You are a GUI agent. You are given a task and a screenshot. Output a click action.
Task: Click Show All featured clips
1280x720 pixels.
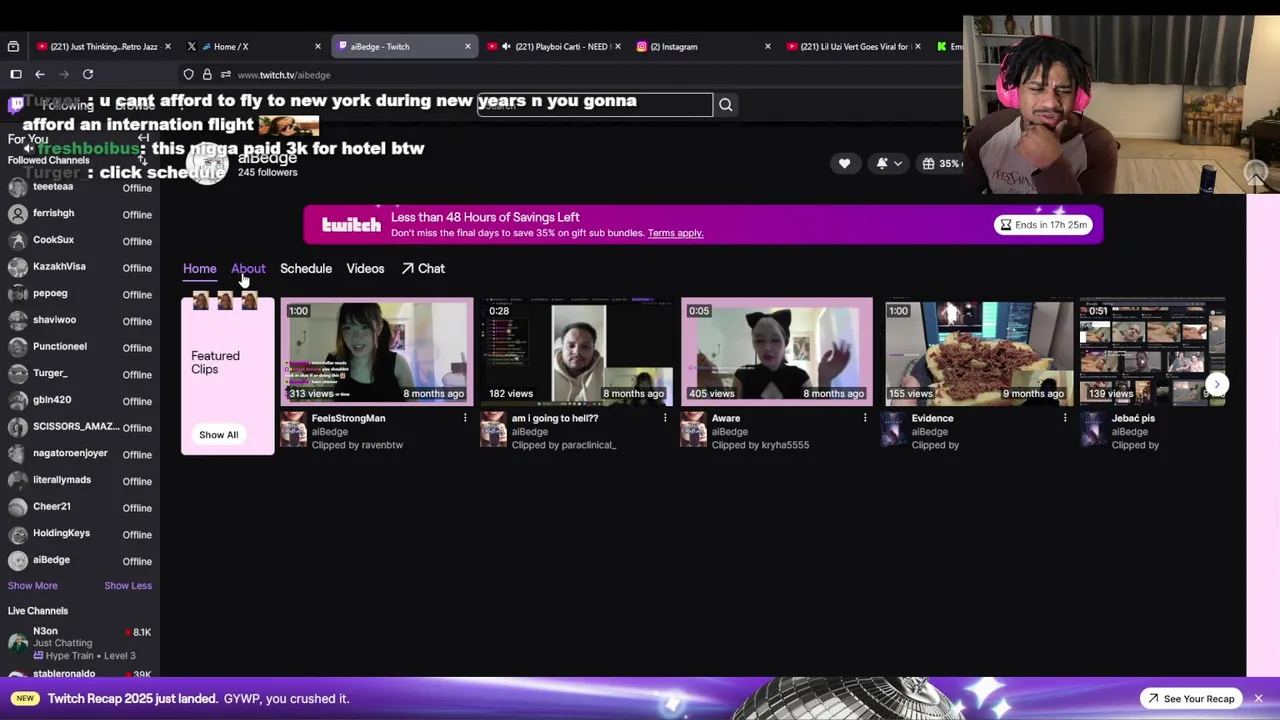pyautogui.click(x=218, y=435)
